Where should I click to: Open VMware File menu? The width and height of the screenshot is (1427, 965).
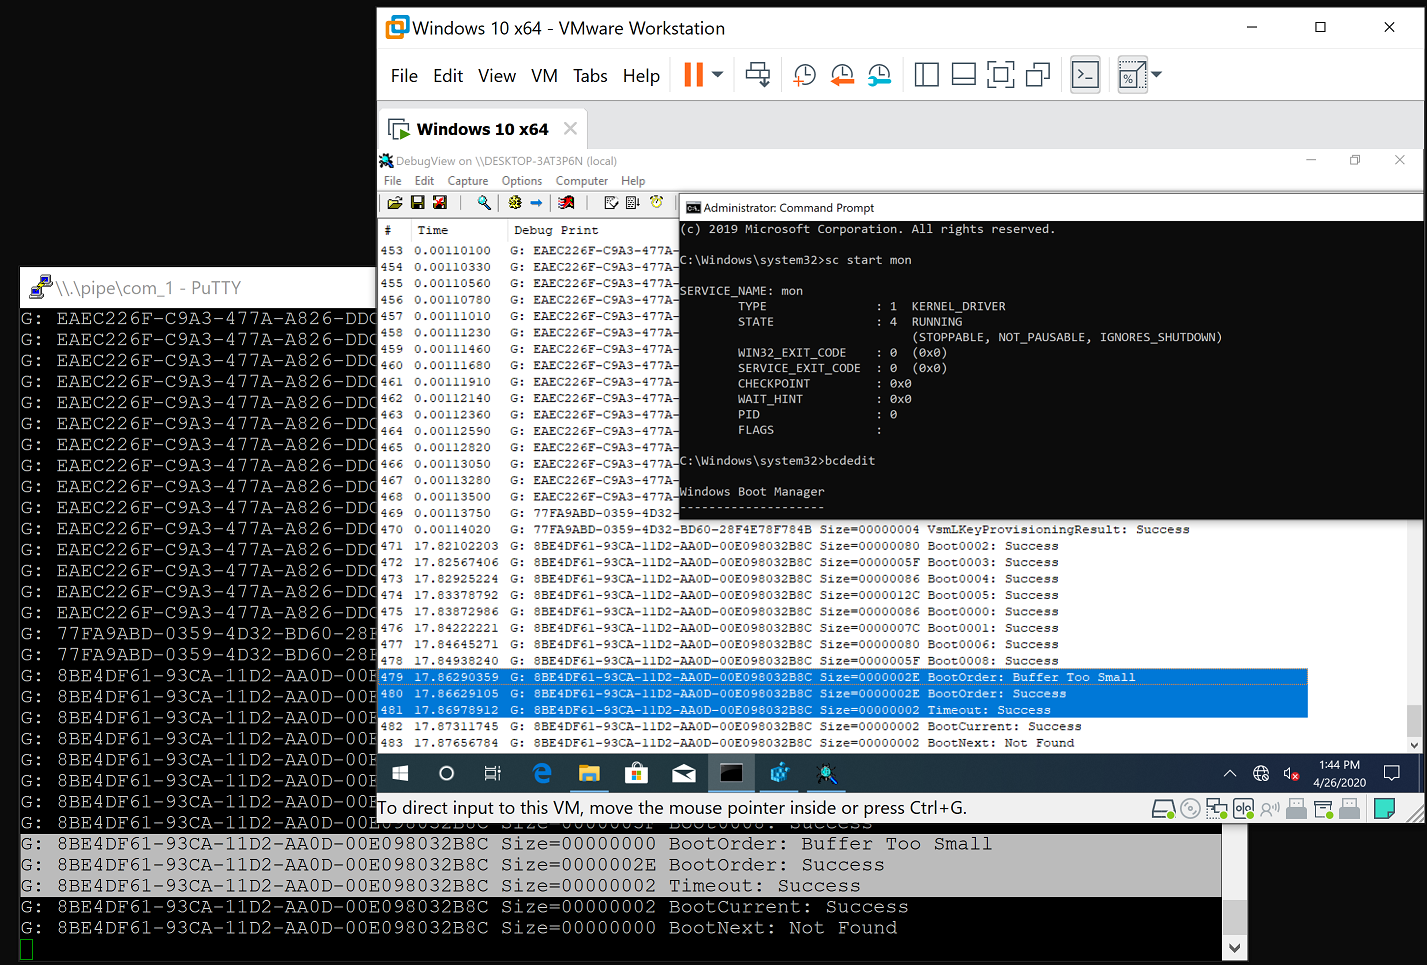[x=404, y=76]
